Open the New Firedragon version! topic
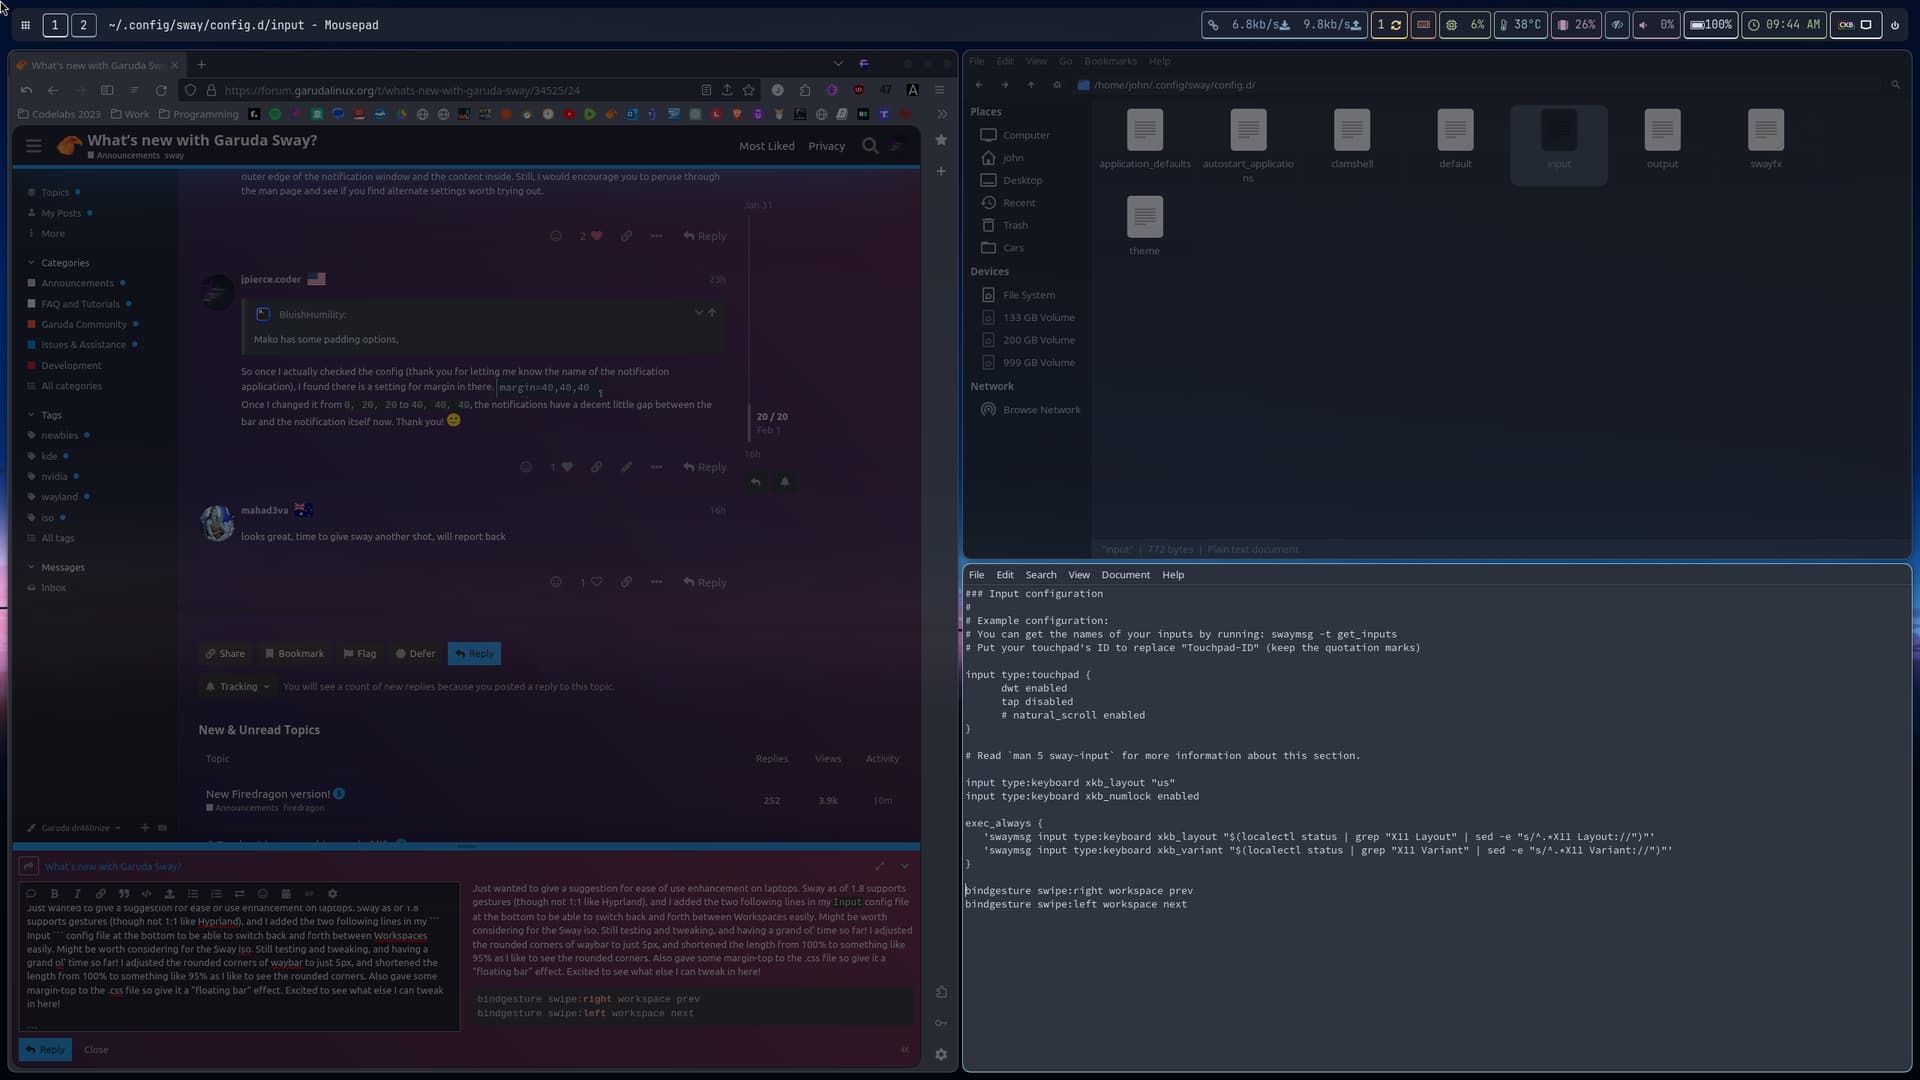Viewport: 1920px width, 1080px height. (267, 794)
